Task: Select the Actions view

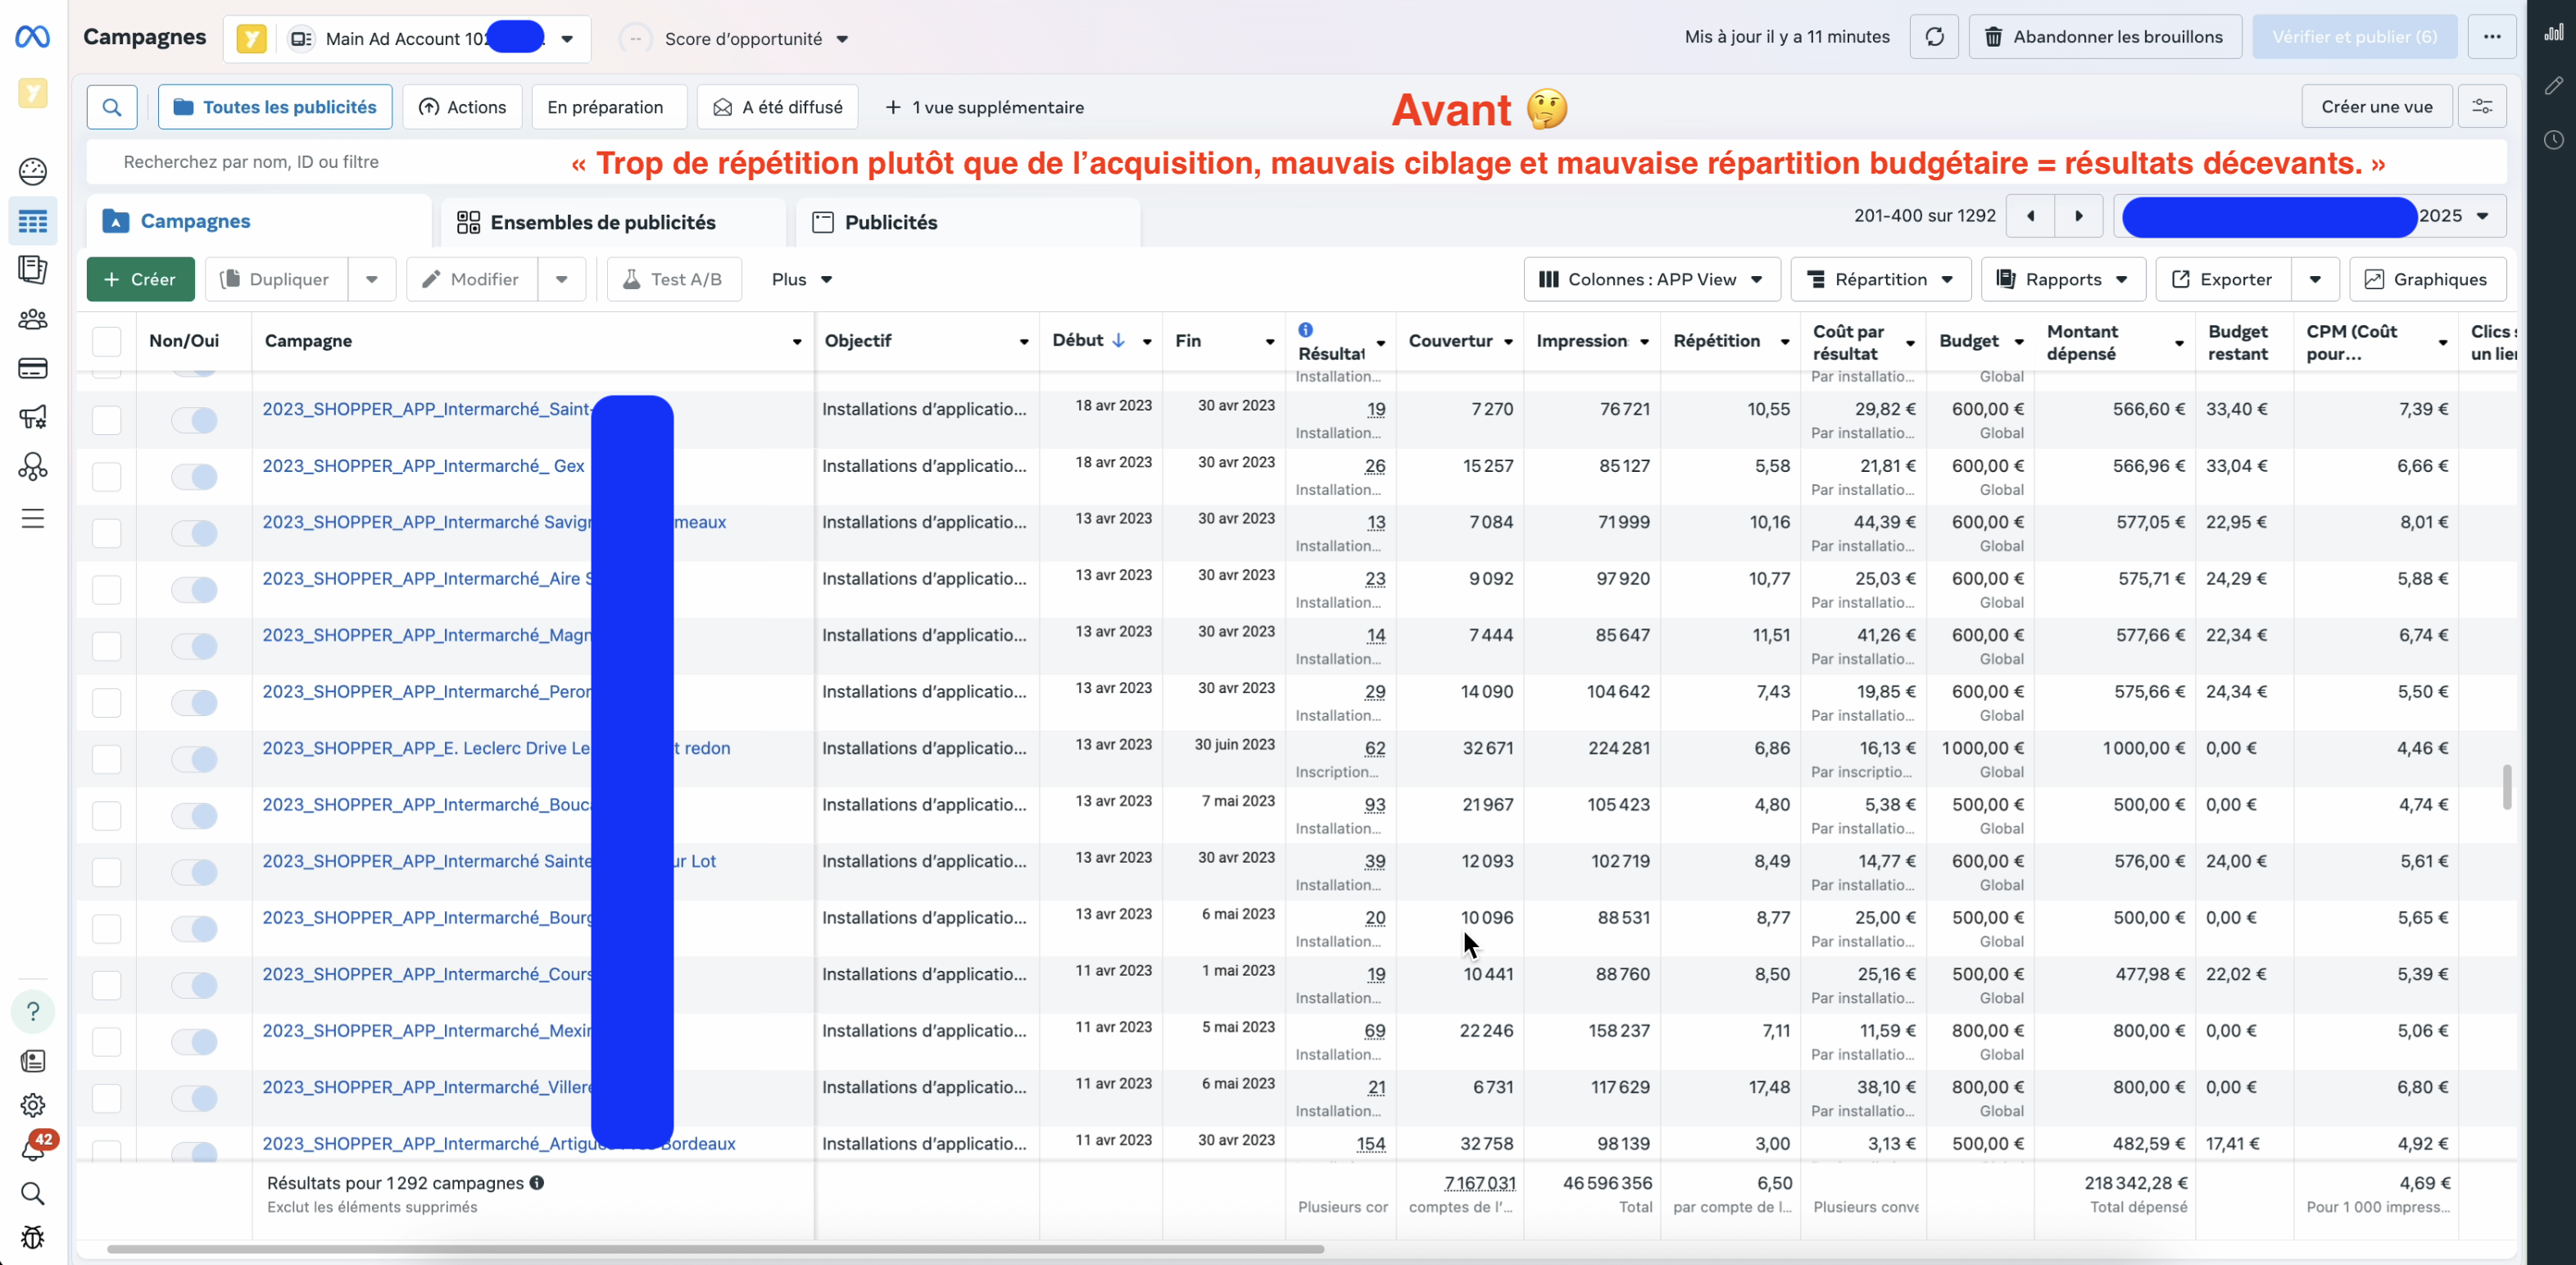Action: tap(462, 107)
